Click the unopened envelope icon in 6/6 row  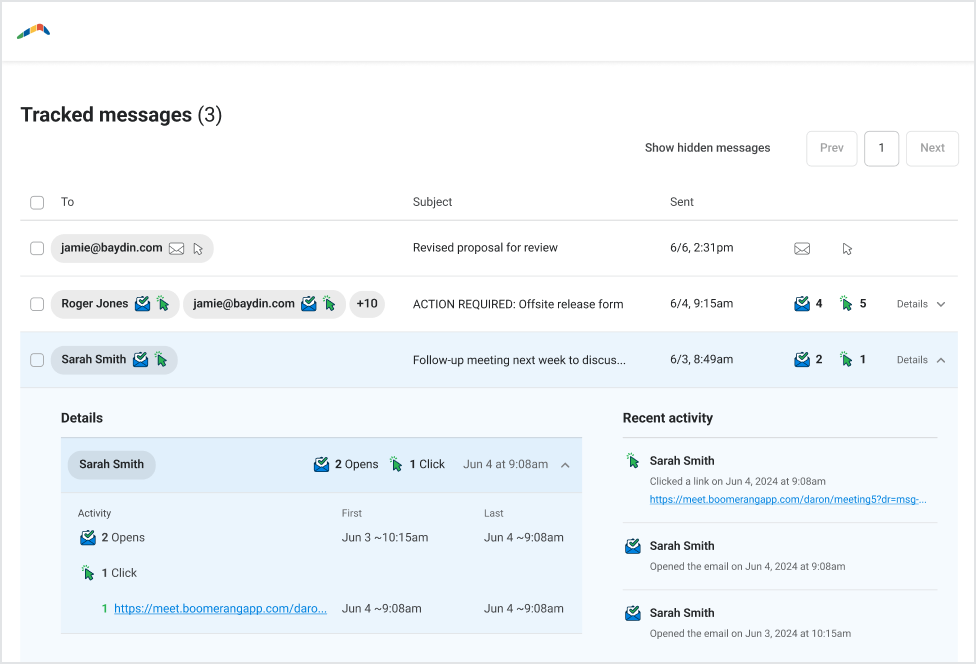802,249
